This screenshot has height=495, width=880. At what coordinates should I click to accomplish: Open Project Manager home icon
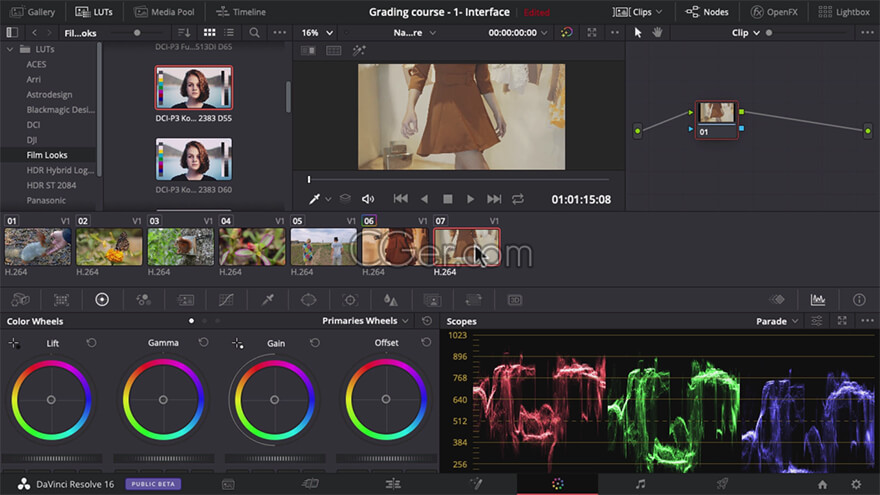click(x=822, y=484)
